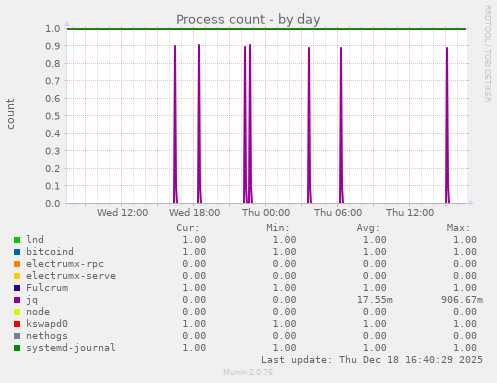Click the nethogs gray legend swatch

coord(17,336)
